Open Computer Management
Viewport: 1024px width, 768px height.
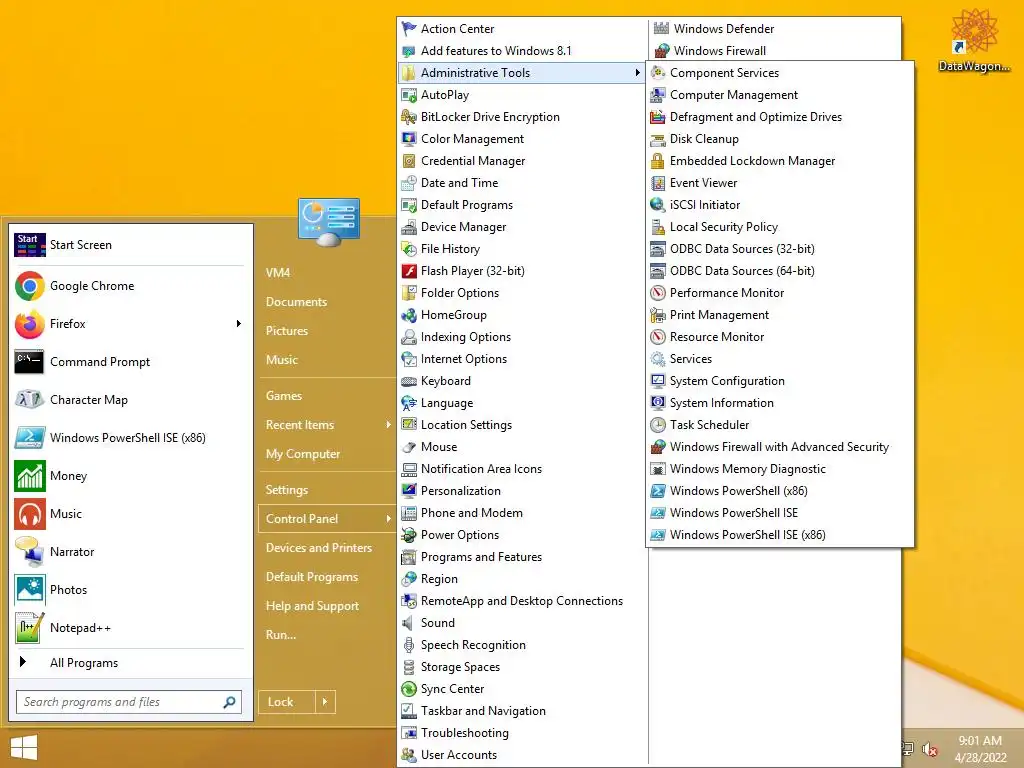coord(733,95)
